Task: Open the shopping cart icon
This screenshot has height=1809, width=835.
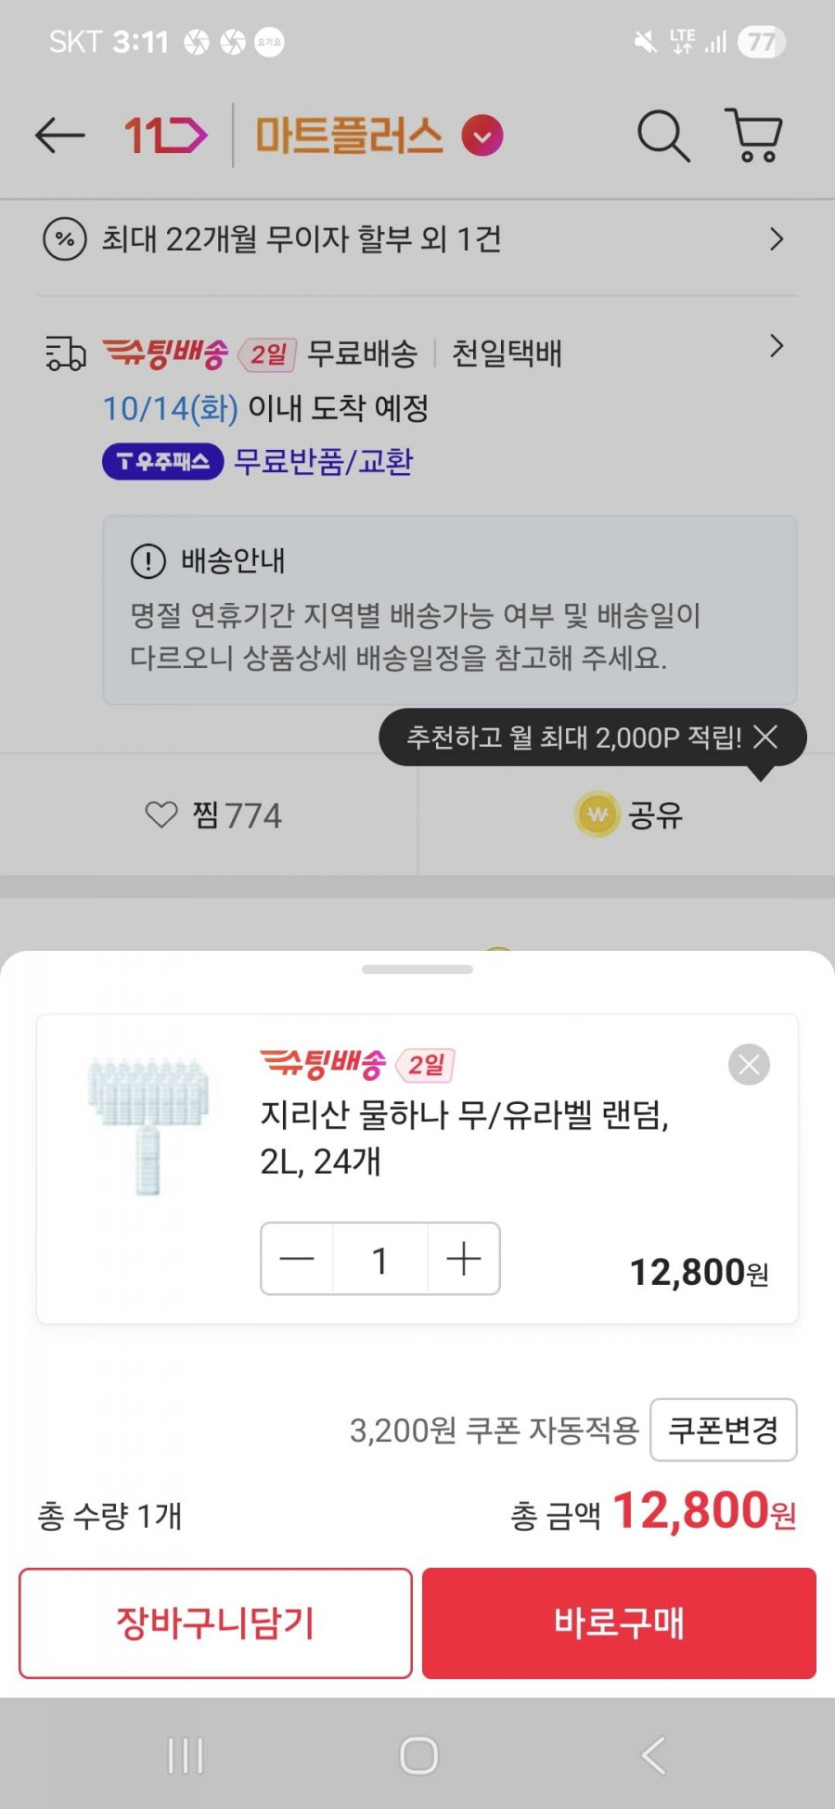Action: [x=753, y=135]
